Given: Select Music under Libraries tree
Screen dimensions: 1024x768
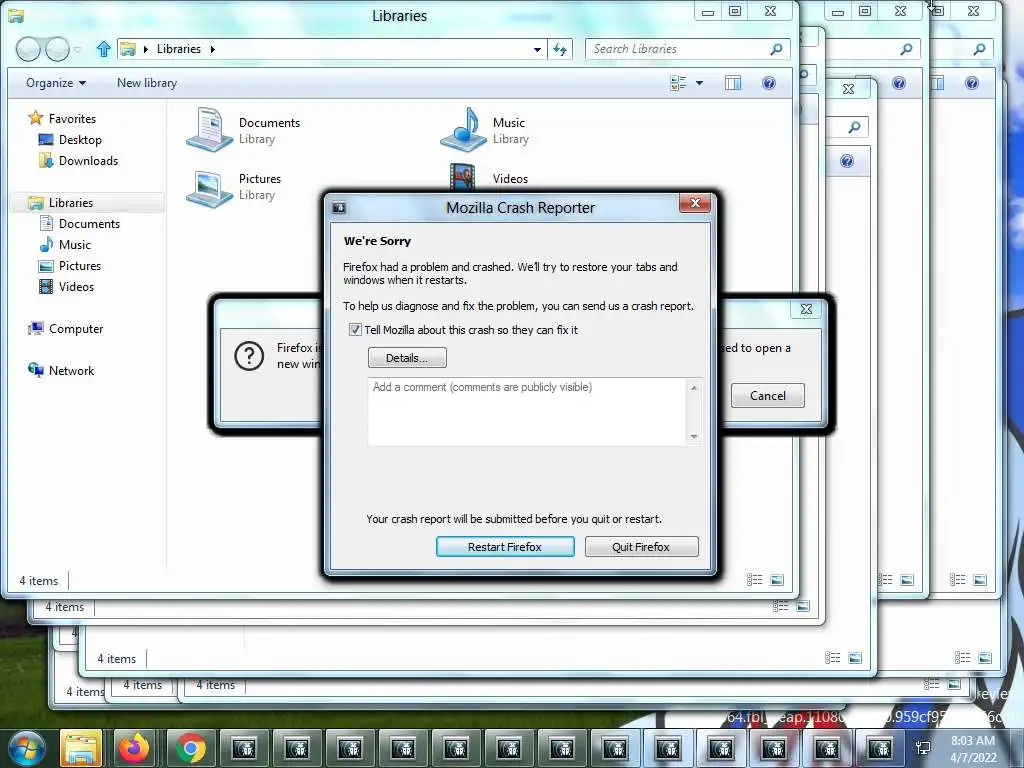Looking at the screenshot, I should [65, 244].
